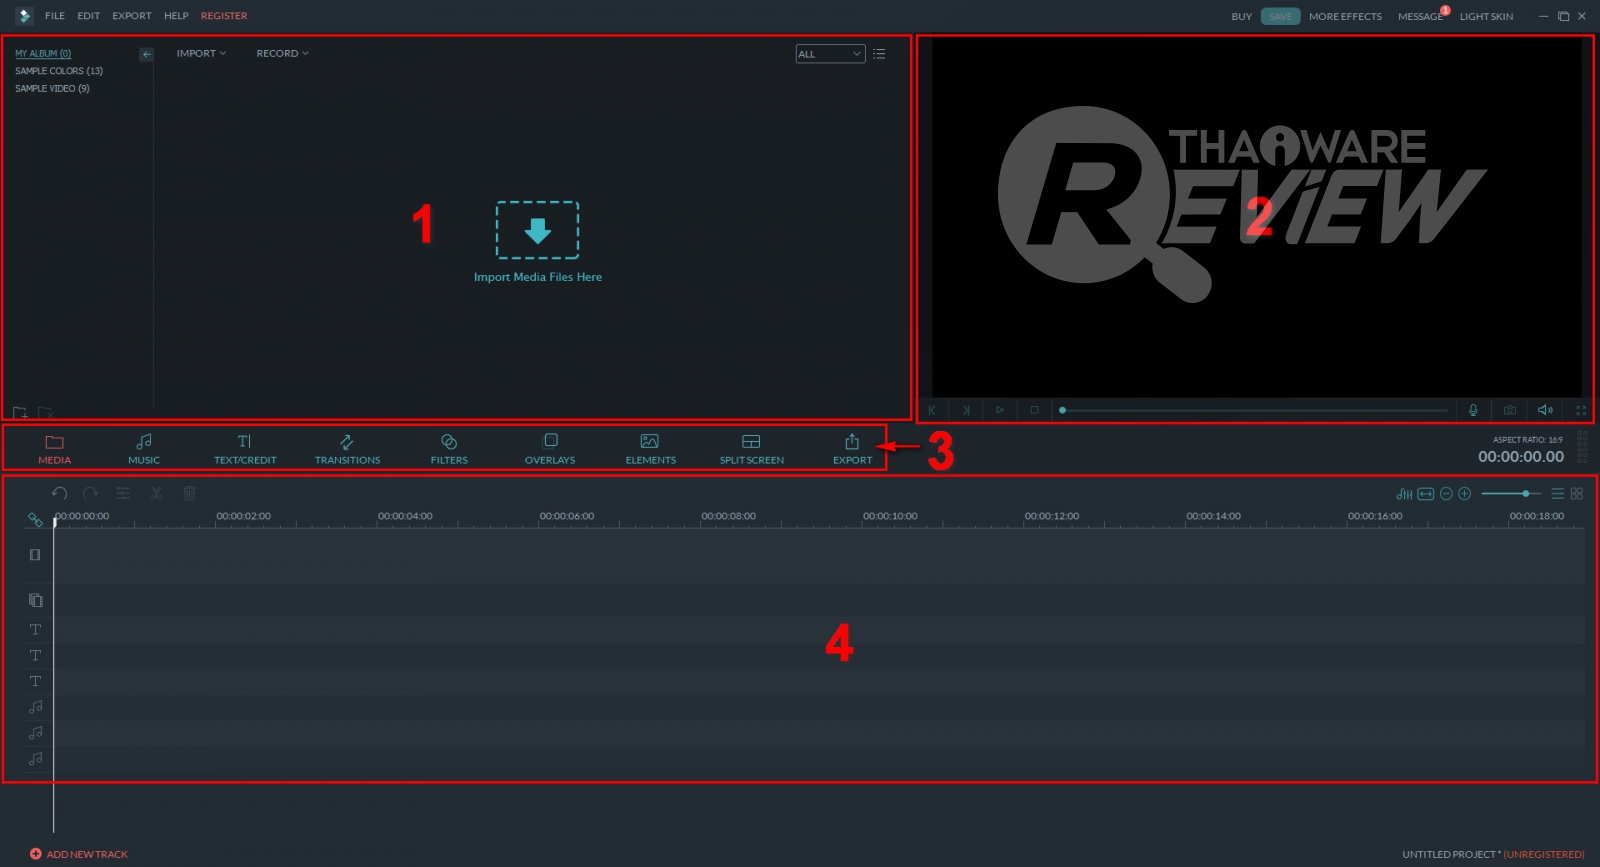Zoom in the timeline with the plus icon
1600x867 pixels.
(x=1465, y=494)
